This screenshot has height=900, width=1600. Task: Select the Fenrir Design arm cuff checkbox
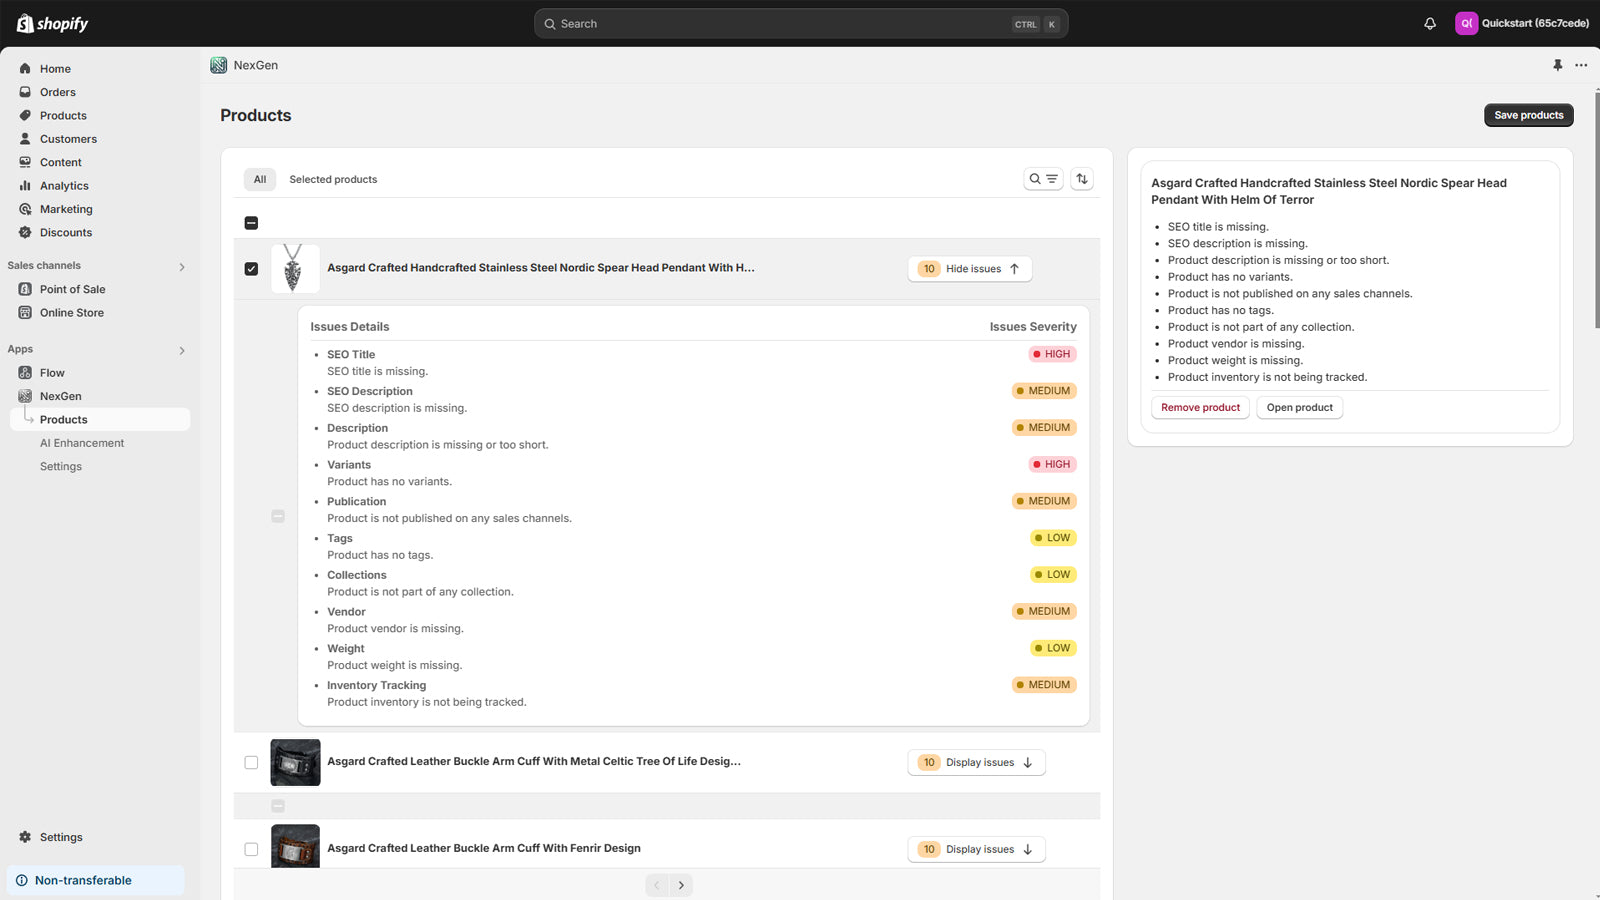pos(251,848)
